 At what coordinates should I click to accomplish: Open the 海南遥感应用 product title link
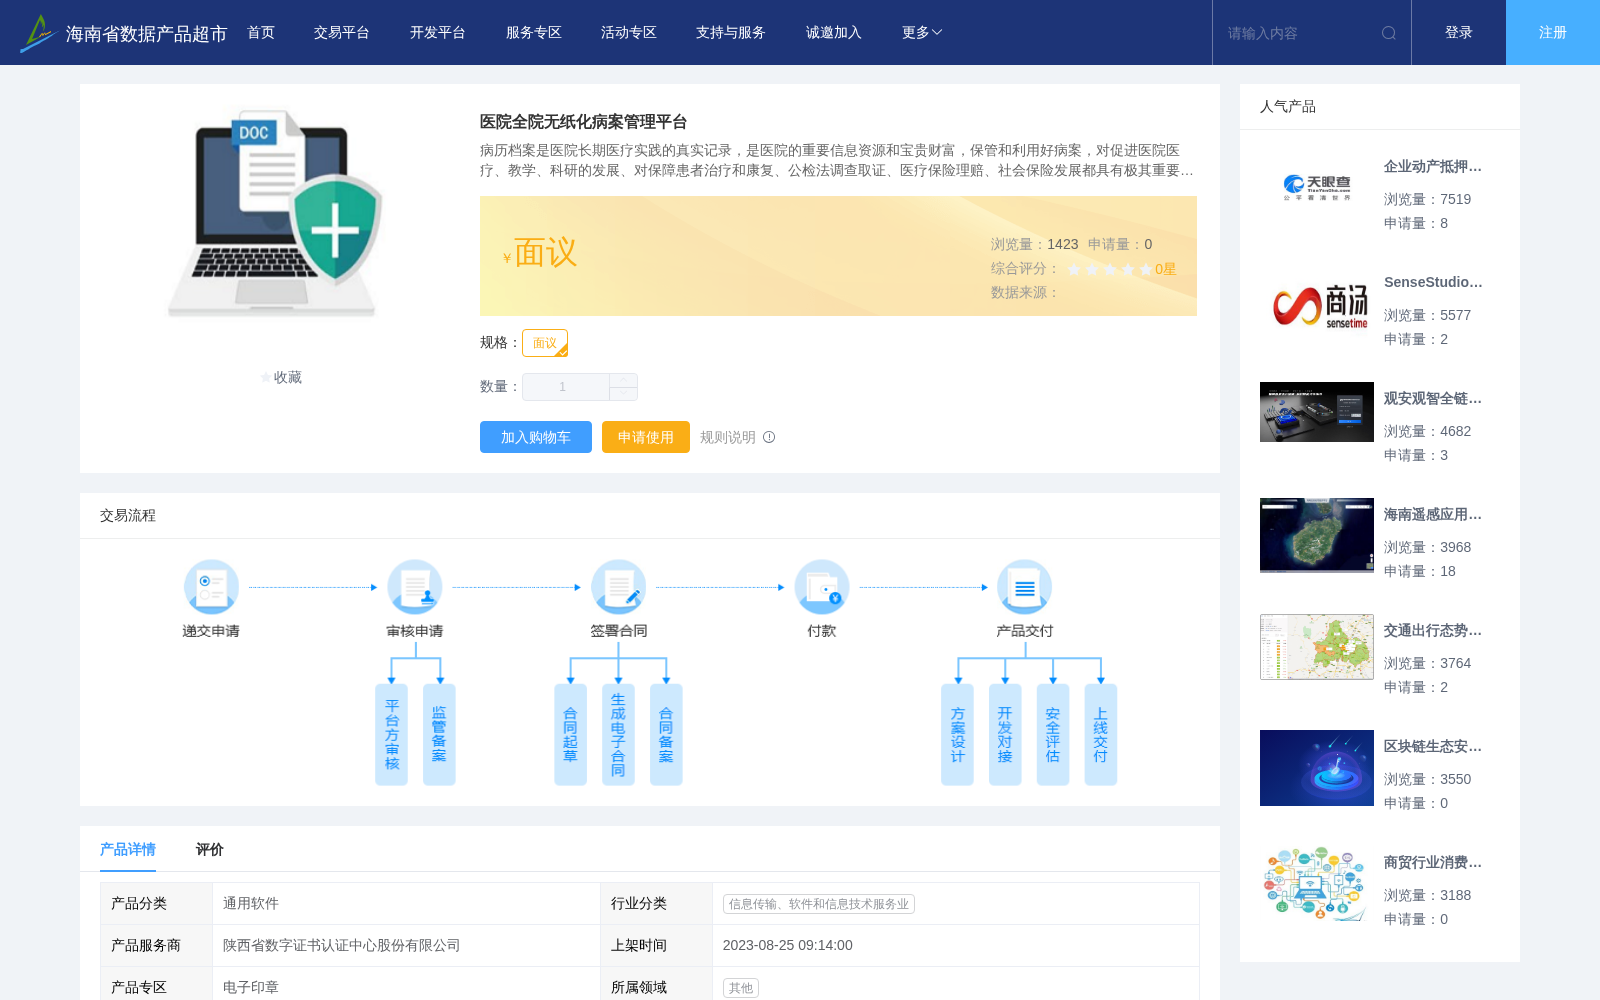pos(1433,515)
